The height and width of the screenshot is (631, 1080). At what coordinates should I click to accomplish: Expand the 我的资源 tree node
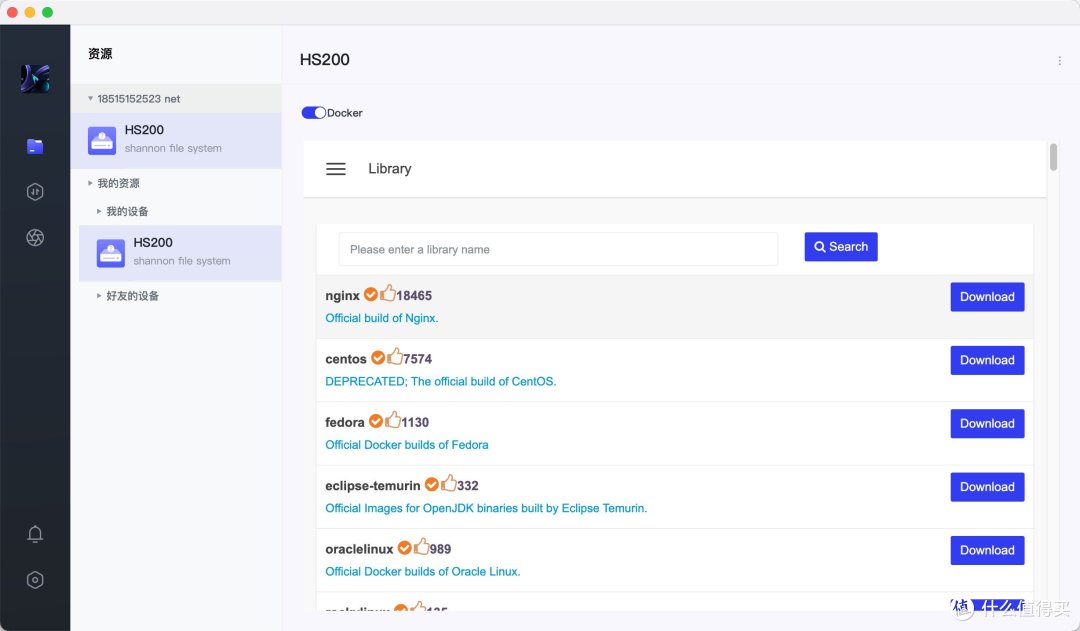tap(90, 183)
